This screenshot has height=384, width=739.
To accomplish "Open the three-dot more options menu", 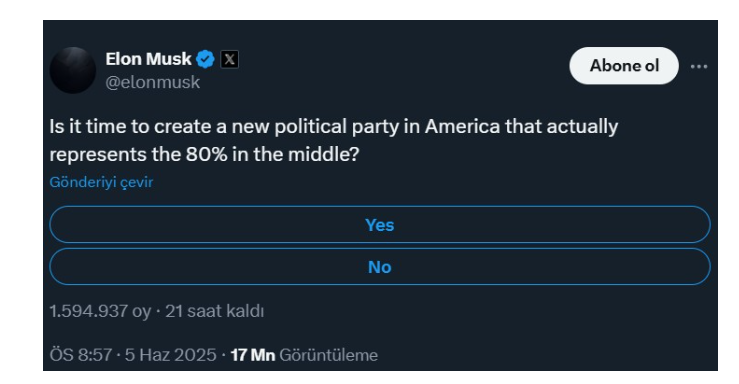I will tap(698, 66).
